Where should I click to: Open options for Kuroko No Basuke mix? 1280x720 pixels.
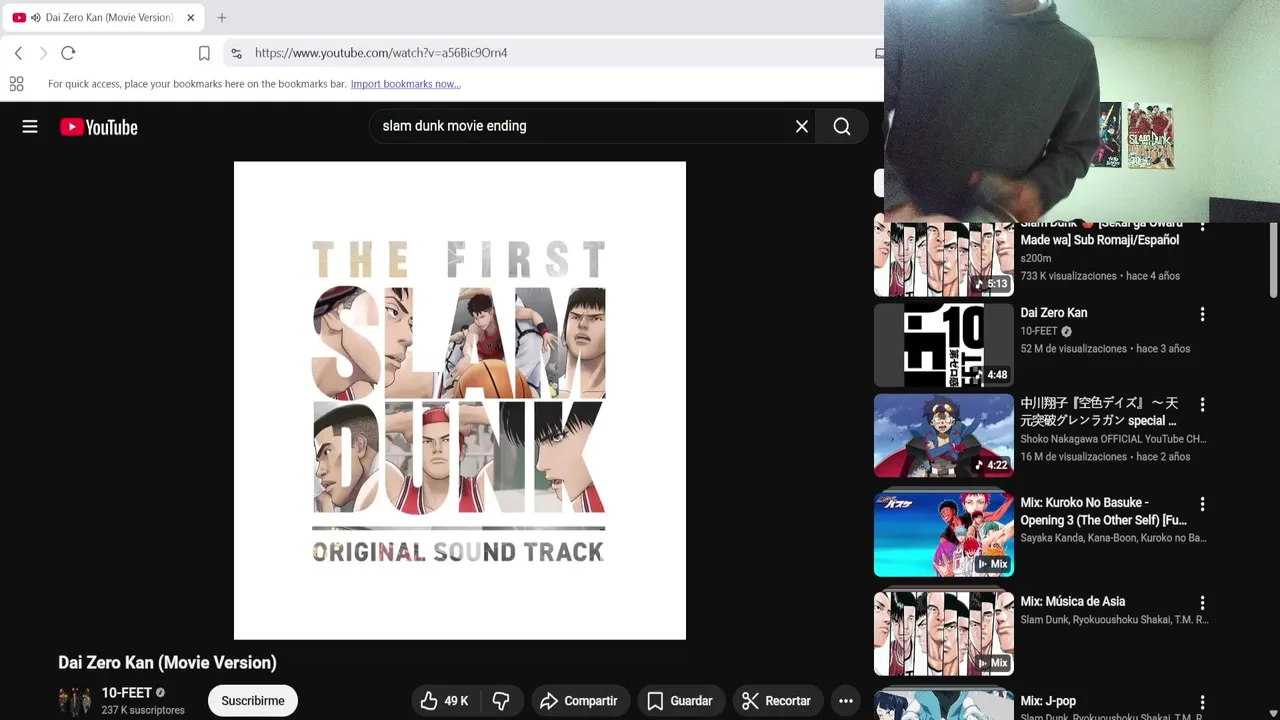[x=1202, y=504]
